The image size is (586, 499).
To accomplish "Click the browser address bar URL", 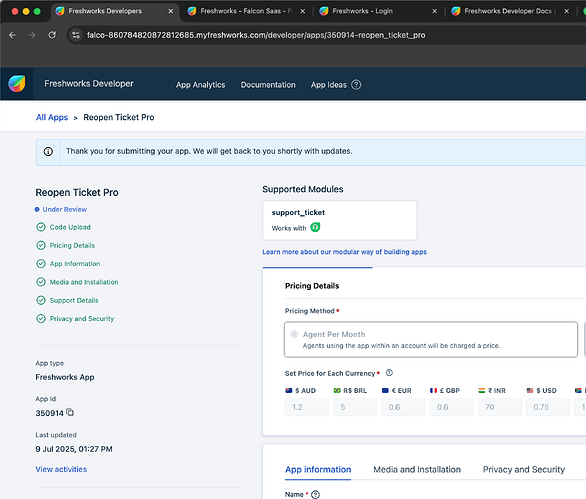I will tap(256, 35).
